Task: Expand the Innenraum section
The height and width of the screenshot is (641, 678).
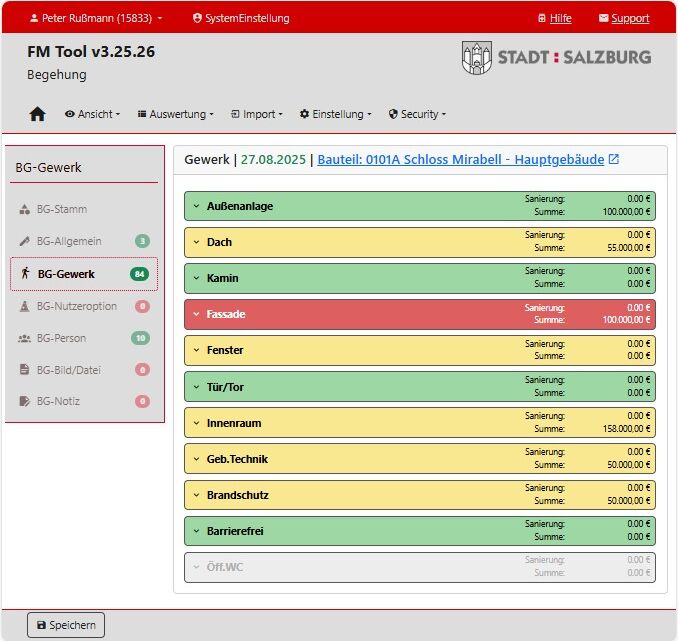Action: click(x=419, y=423)
